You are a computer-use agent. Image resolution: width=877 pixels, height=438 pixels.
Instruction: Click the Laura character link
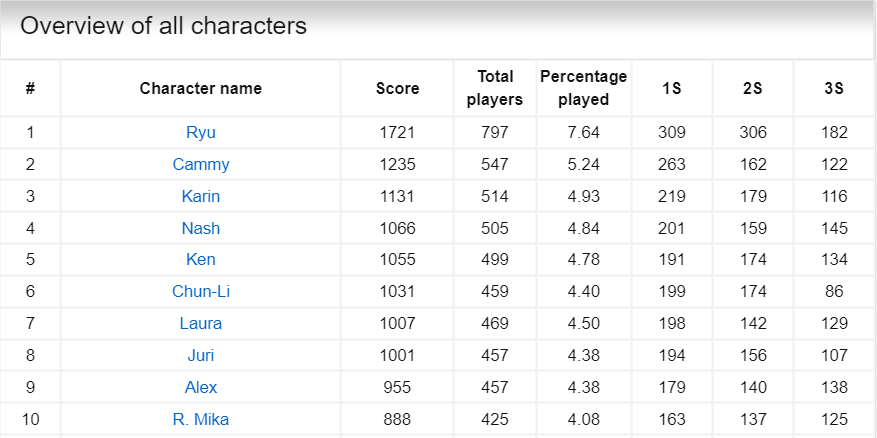(x=201, y=323)
